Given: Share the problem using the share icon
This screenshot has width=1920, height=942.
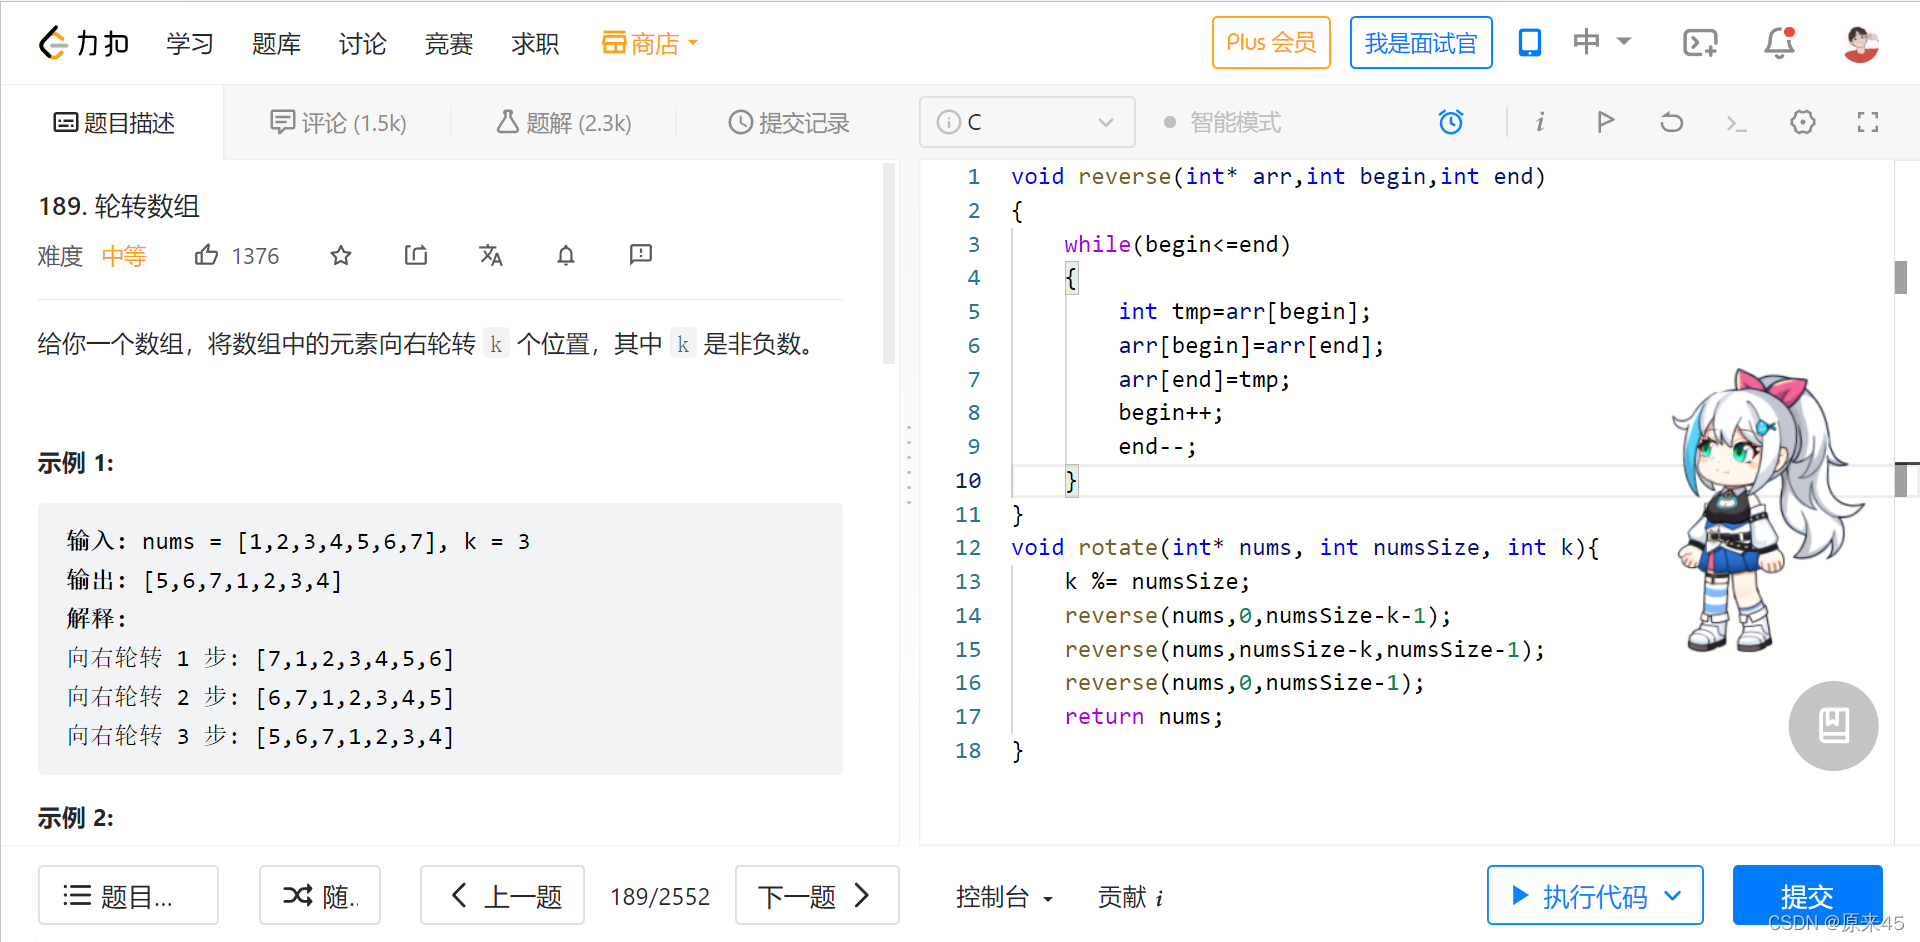Looking at the screenshot, I should click(x=416, y=255).
